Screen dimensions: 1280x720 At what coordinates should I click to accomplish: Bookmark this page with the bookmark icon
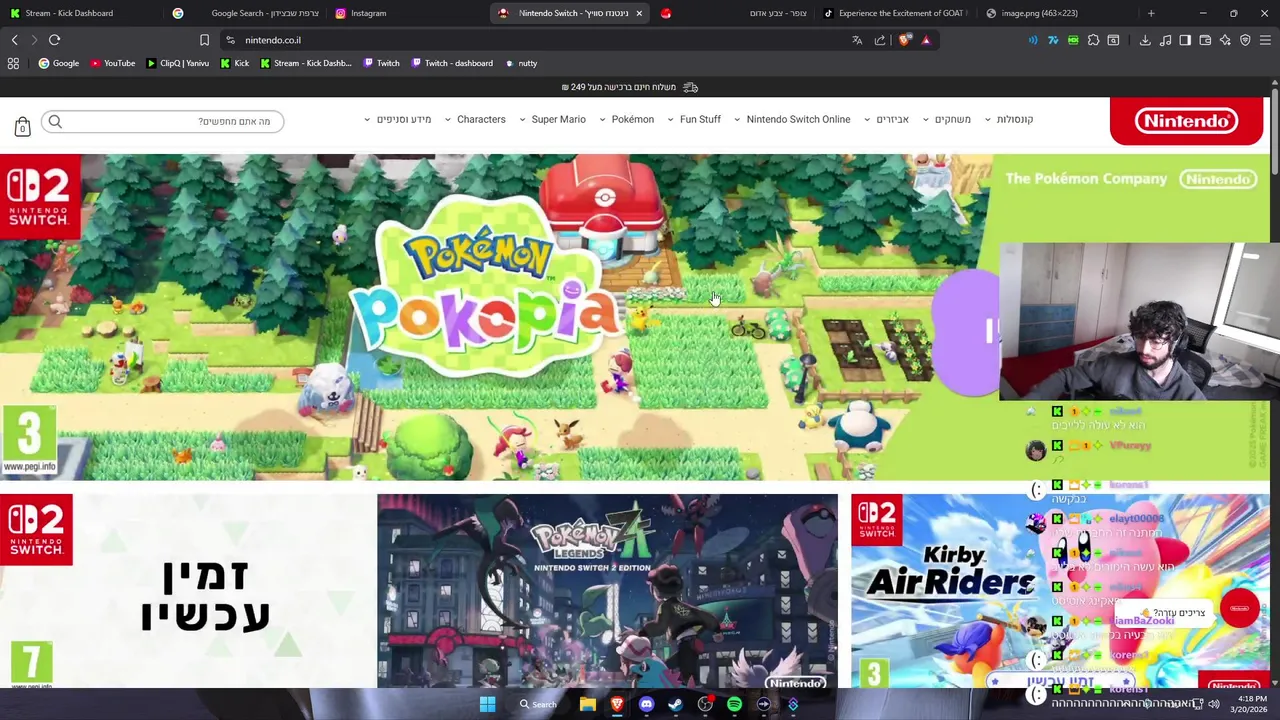pos(204,40)
